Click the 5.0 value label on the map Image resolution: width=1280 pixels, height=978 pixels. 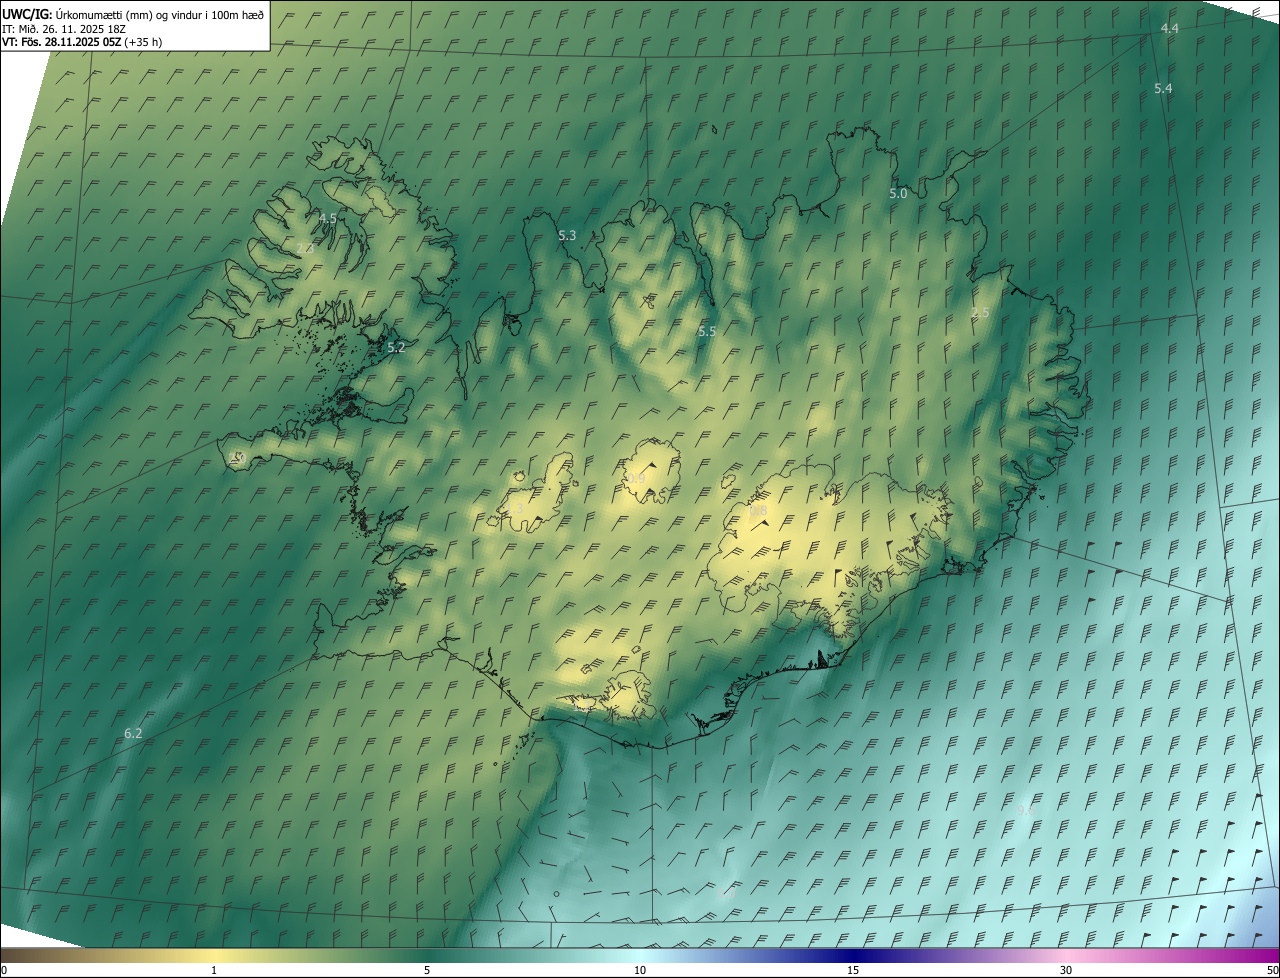pyautogui.click(x=898, y=194)
